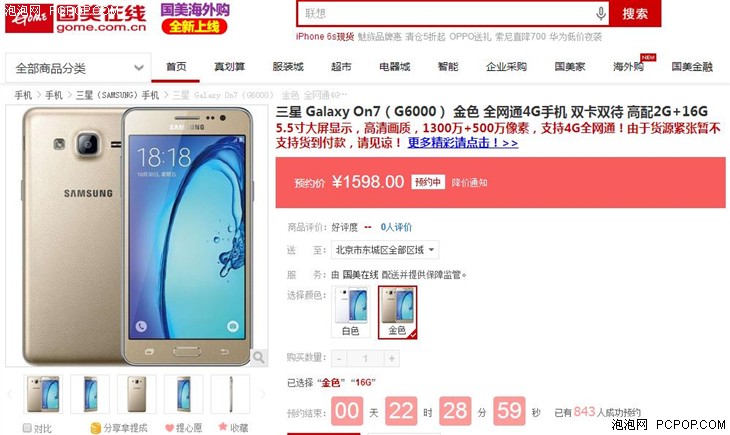Show previous thumbnails with left arrow
This screenshot has width=730, height=435.
click(10, 394)
